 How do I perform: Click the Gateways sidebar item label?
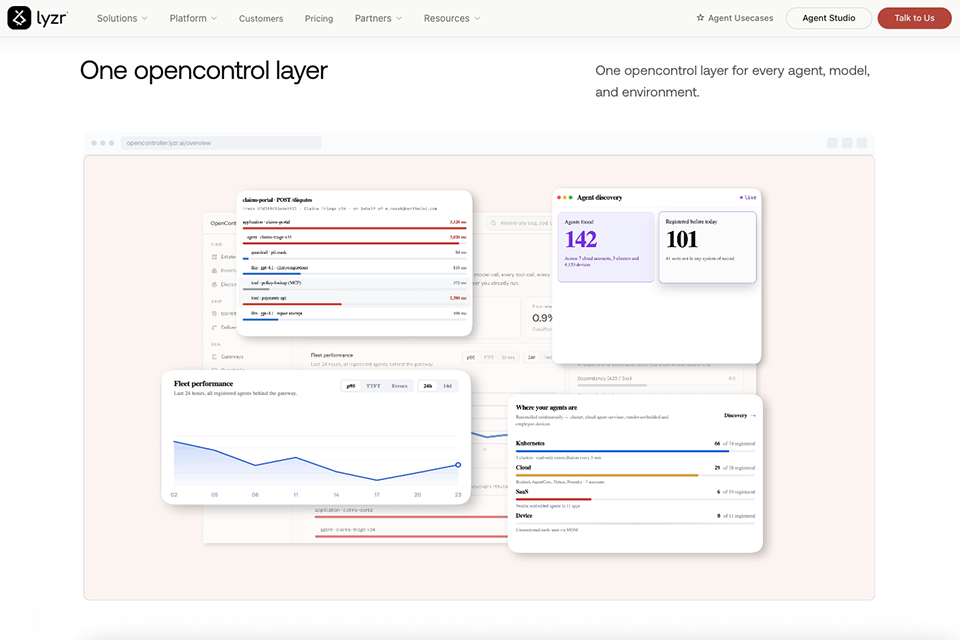(x=232, y=356)
